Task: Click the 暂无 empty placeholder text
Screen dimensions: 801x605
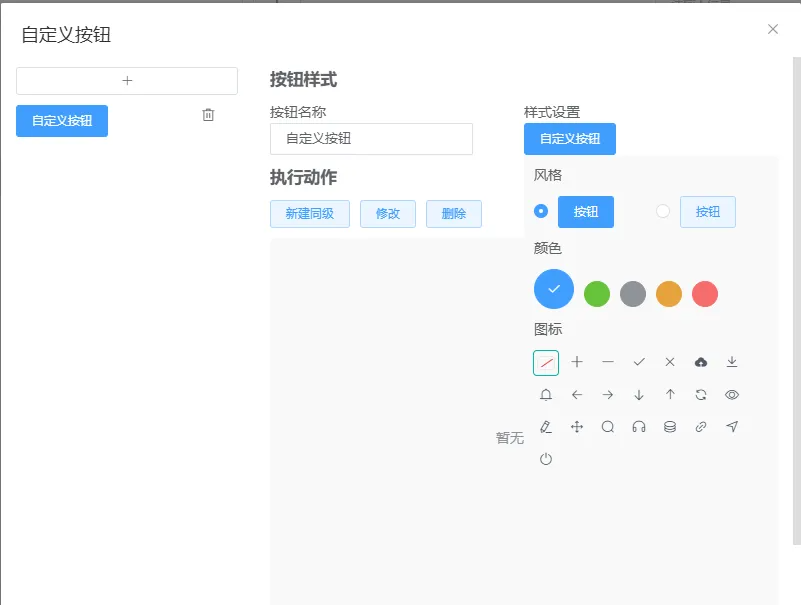Action: pos(509,438)
